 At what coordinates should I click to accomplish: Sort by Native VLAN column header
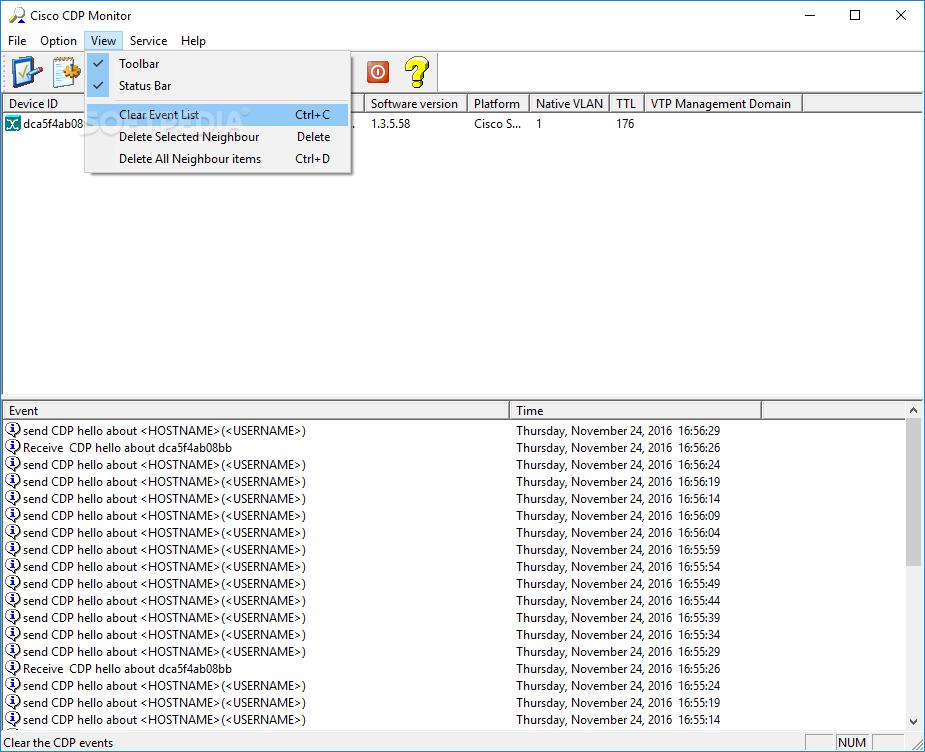[x=569, y=104]
